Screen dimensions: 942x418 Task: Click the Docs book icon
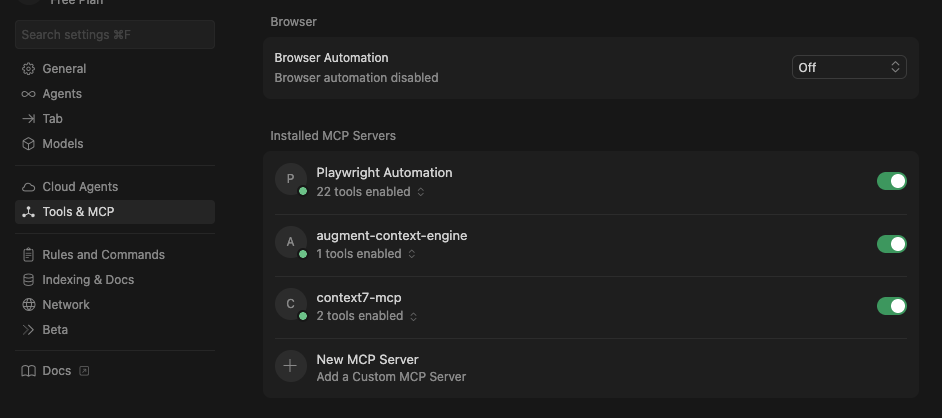(28, 371)
